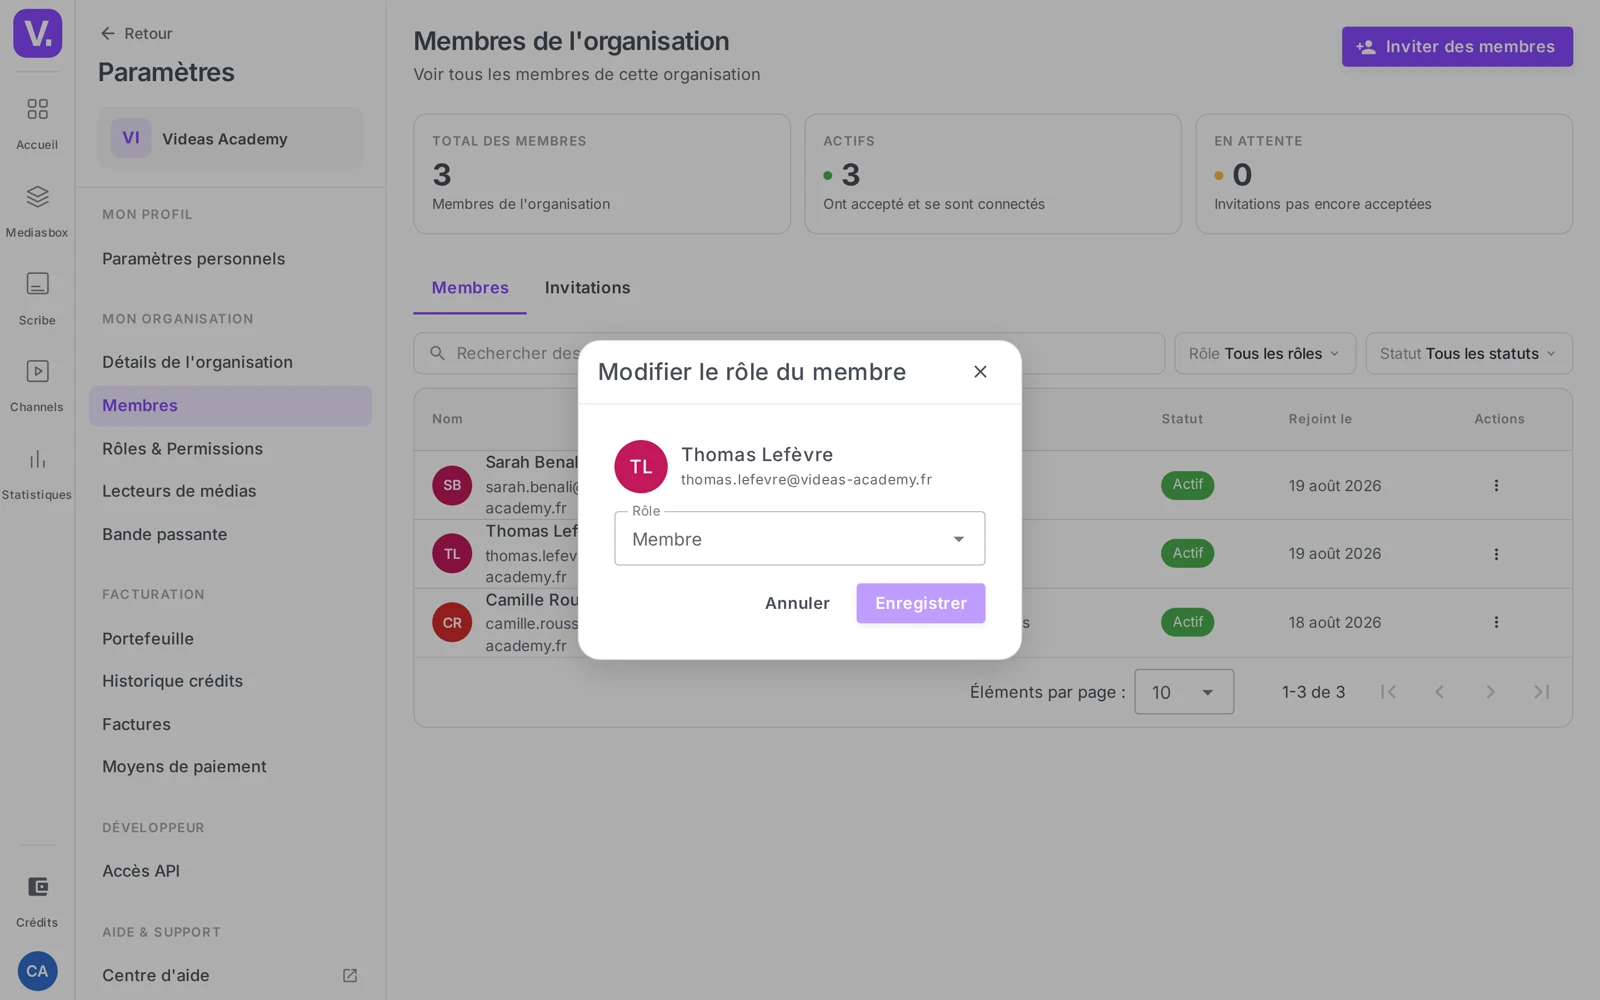Go to last page of members
The width and height of the screenshot is (1600, 1000).
point(1541,692)
